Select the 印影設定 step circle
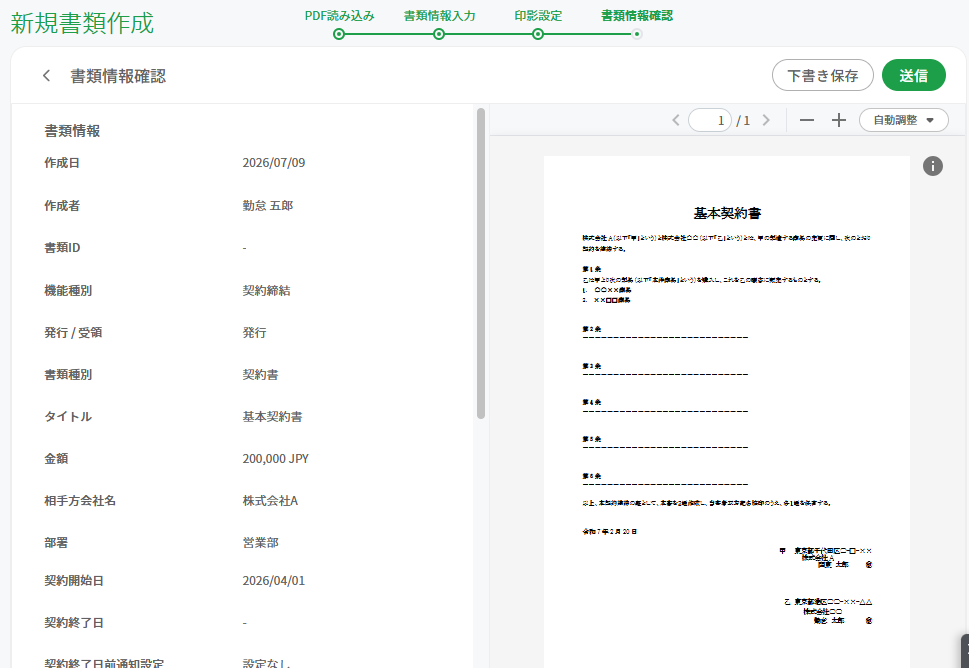The width and height of the screenshot is (969, 668). click(x=538, y=34)
